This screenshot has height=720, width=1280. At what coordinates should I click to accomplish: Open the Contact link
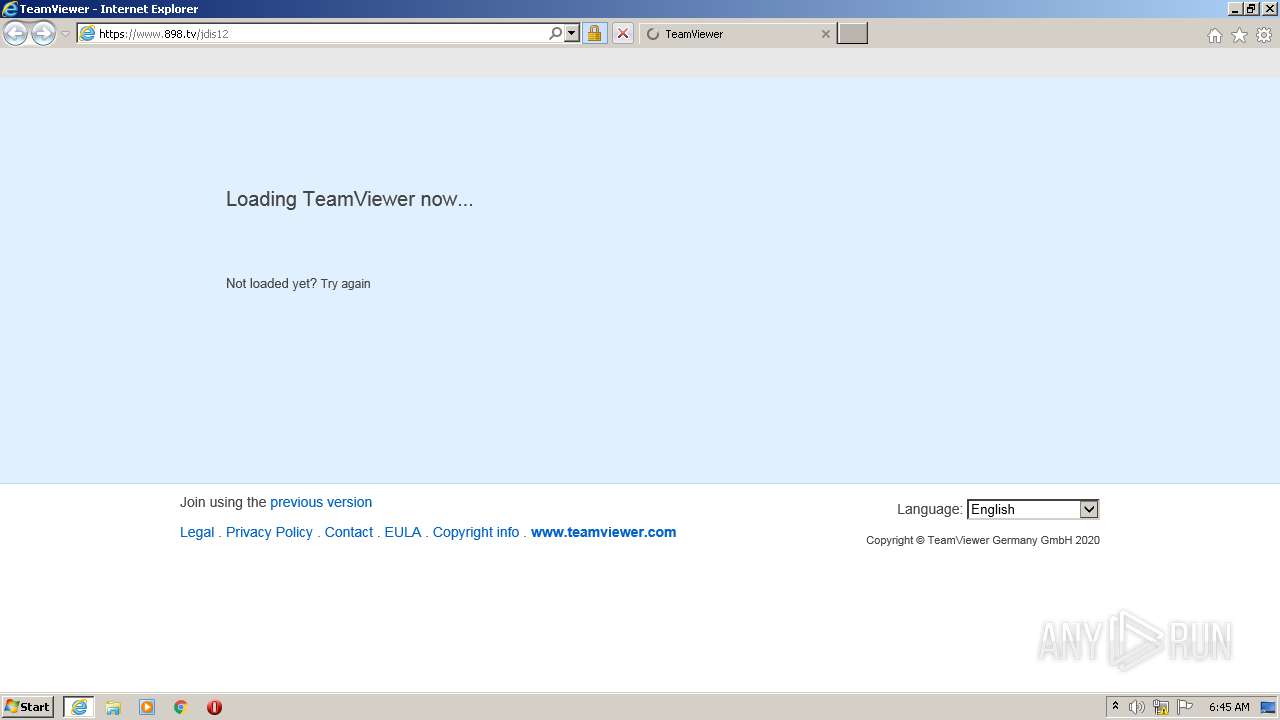coord(349,532)
